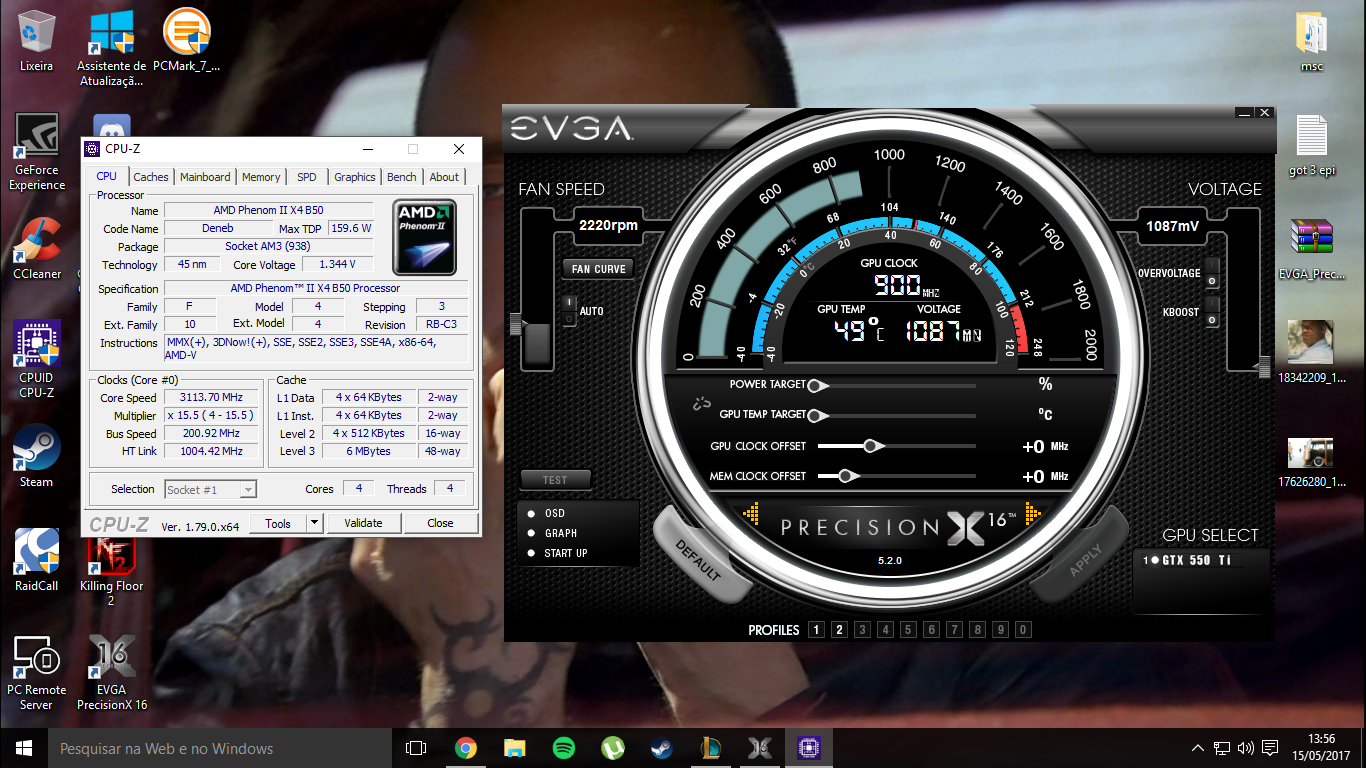Open Task View on the taskbar

(416, 748)
